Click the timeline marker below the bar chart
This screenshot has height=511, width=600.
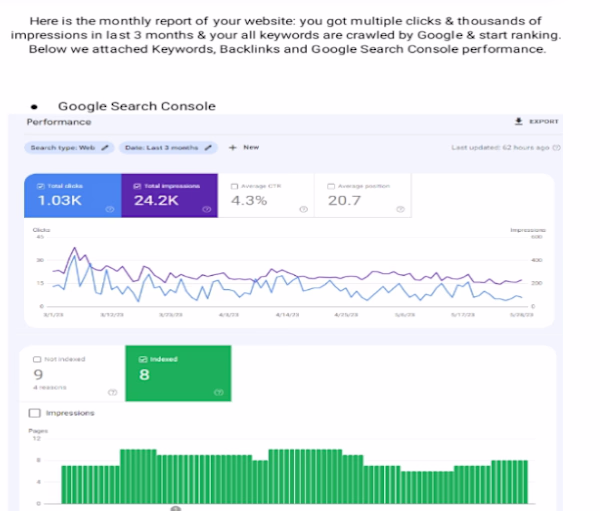click(x=175, y=508)
